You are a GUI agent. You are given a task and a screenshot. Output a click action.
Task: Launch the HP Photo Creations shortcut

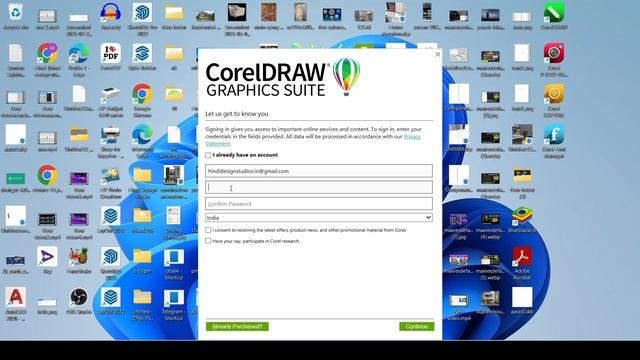[111, 176]
